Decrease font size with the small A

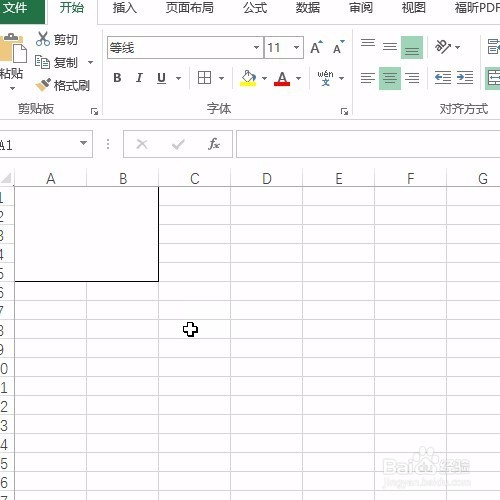pos(338,47)
